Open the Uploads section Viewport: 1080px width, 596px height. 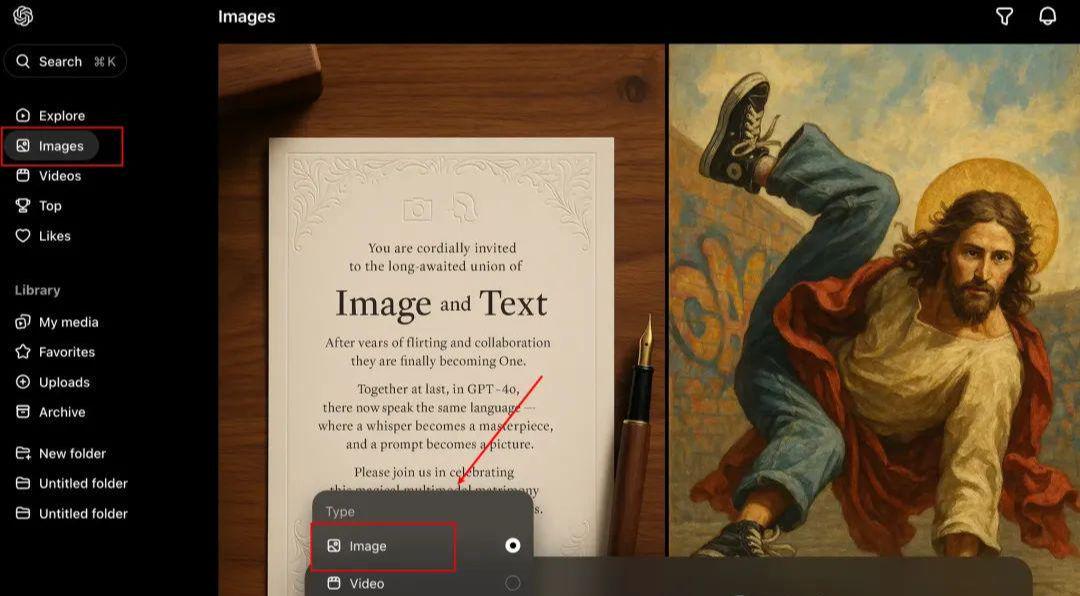[x=64, y=382]
